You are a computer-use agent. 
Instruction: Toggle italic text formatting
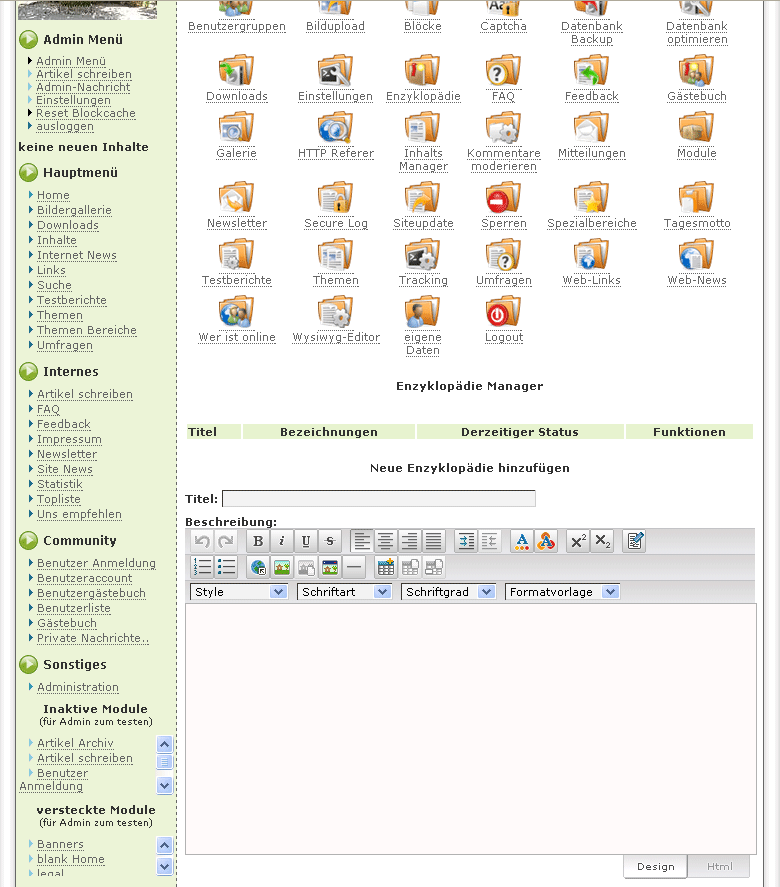tap(282, 542)
